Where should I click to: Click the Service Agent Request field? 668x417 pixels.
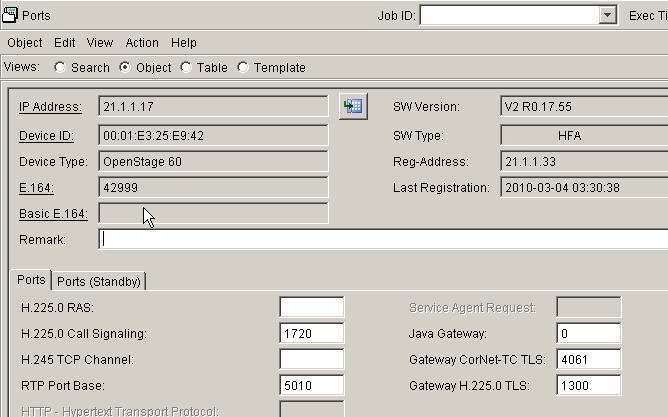pyautogui.click(x=589, y=308)
